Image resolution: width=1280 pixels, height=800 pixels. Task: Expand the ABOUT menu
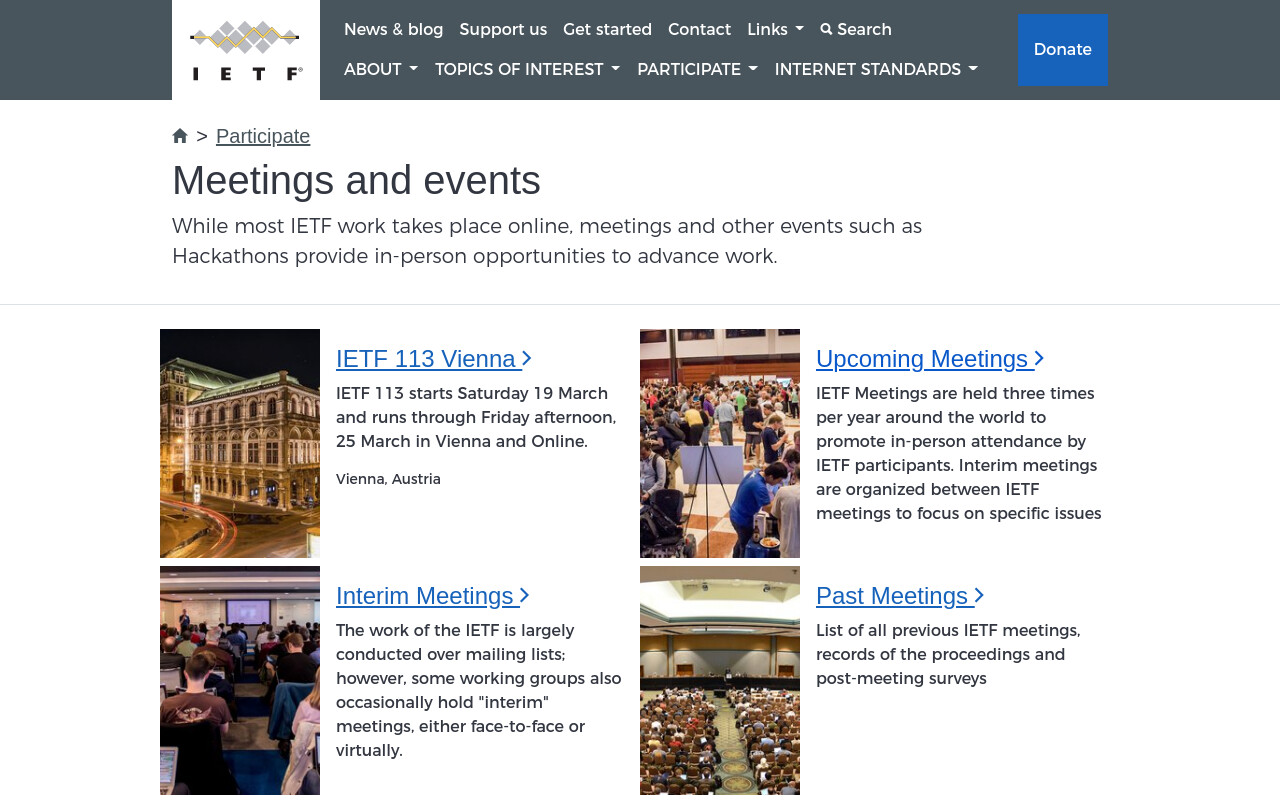381,70
